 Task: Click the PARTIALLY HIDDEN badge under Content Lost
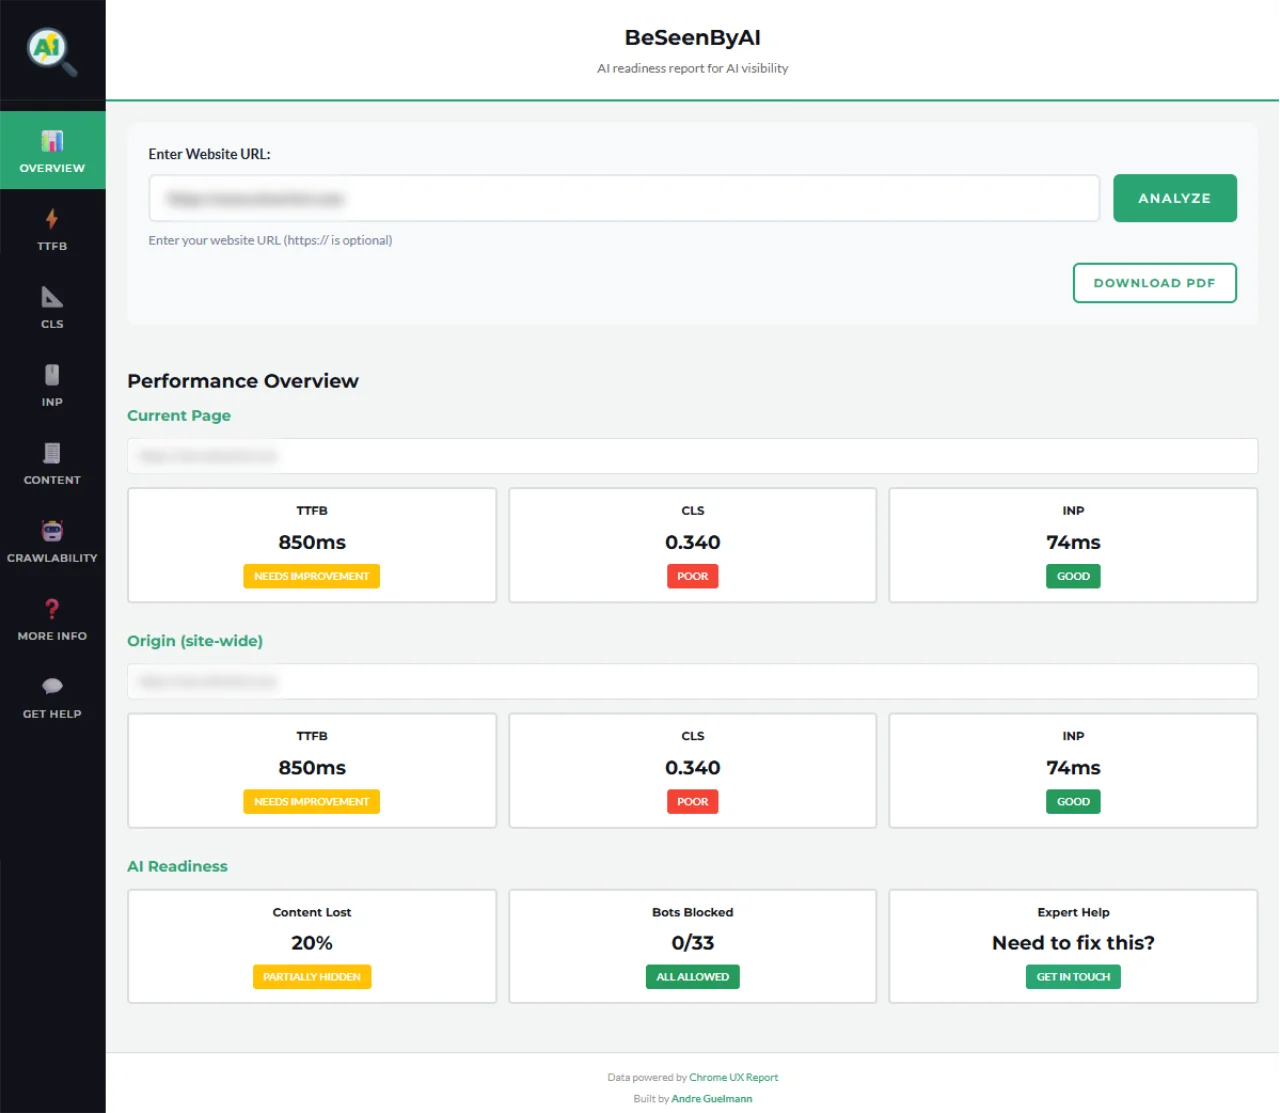(x=311, y=977)
